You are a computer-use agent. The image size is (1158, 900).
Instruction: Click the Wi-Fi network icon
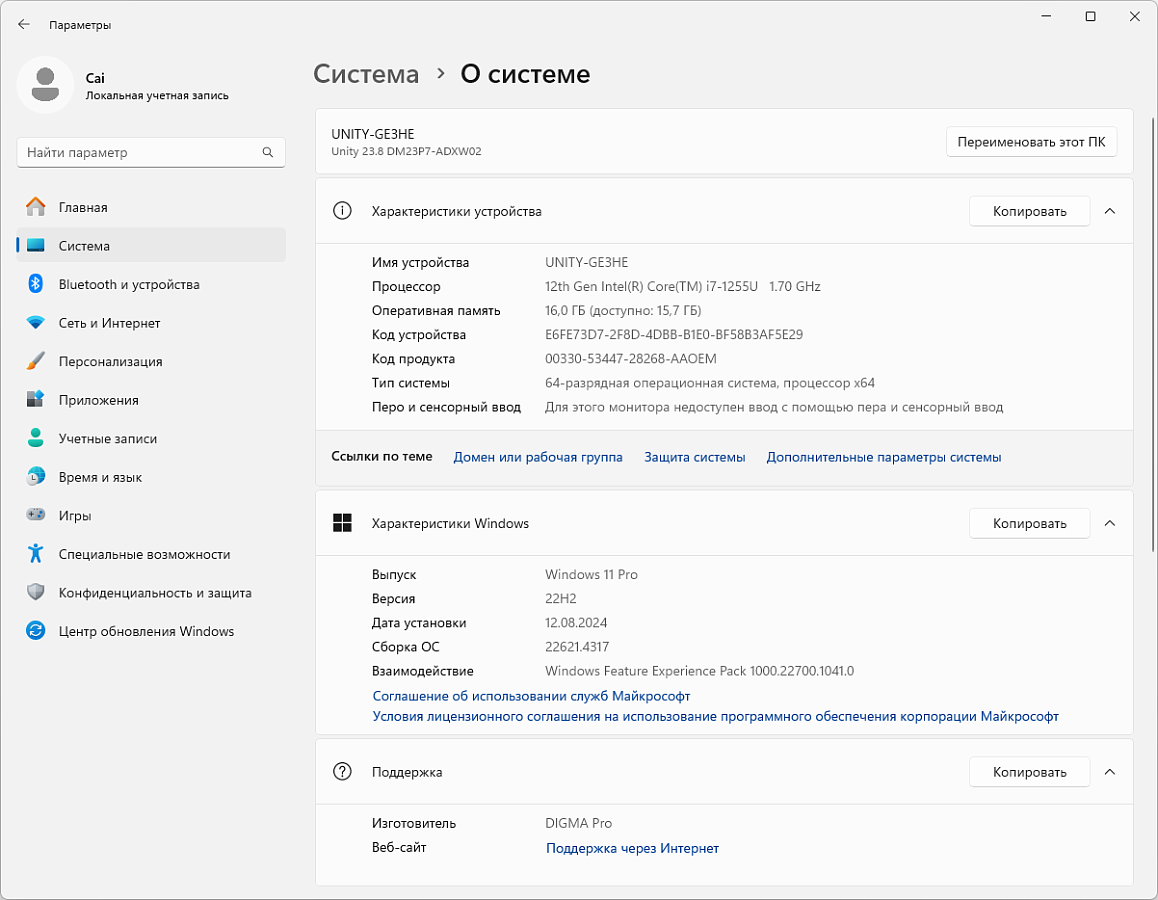coord(35,323)
